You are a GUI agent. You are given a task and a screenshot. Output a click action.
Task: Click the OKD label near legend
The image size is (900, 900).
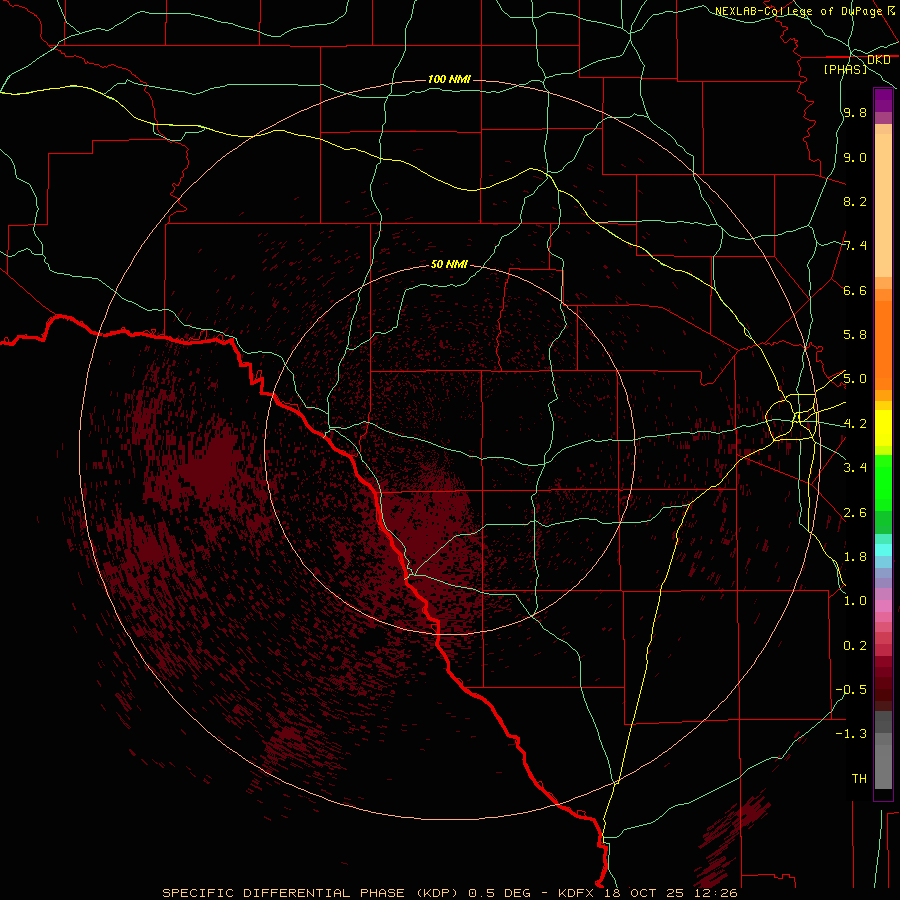(x=879, y=60)
